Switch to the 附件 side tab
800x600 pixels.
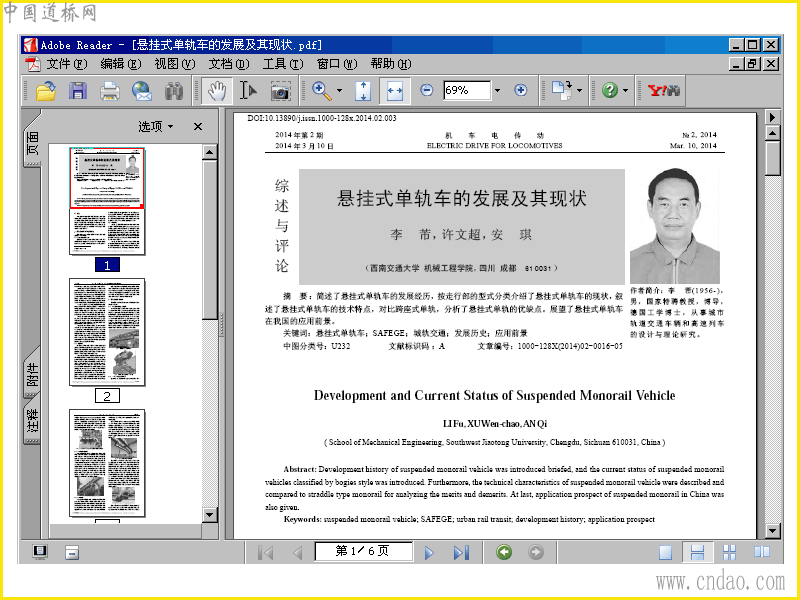pos(32,373)
